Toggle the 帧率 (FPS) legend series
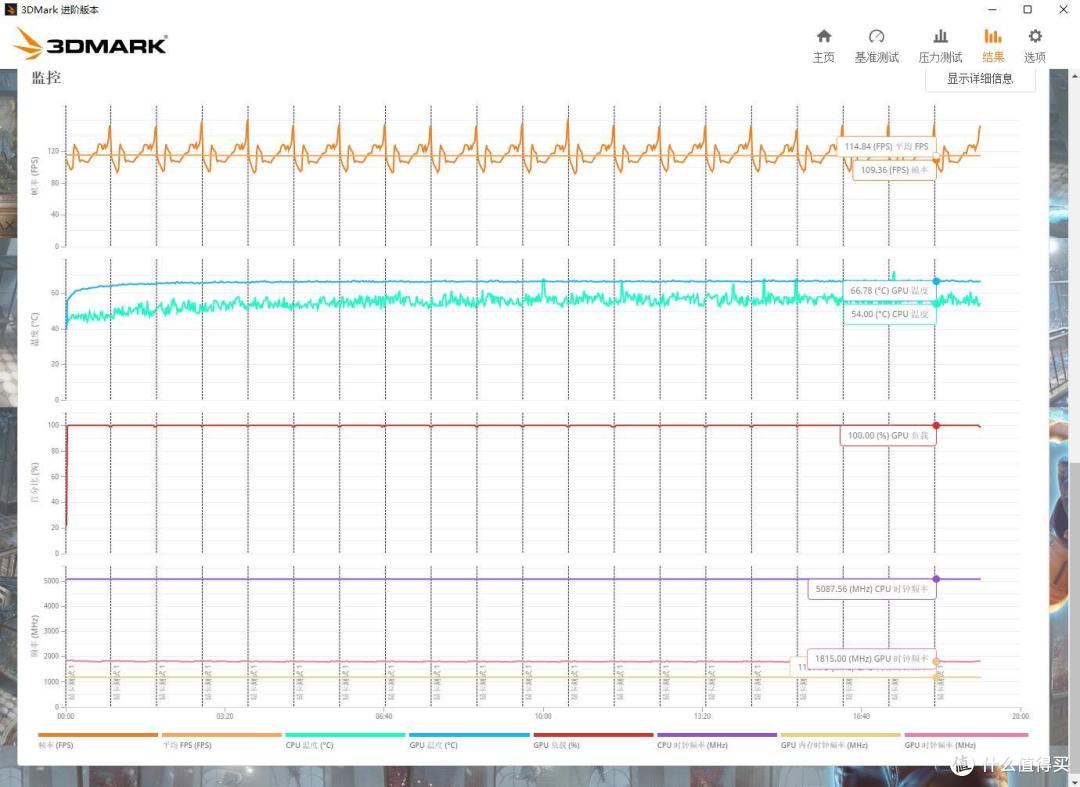1080x787 pixels. 98,740
